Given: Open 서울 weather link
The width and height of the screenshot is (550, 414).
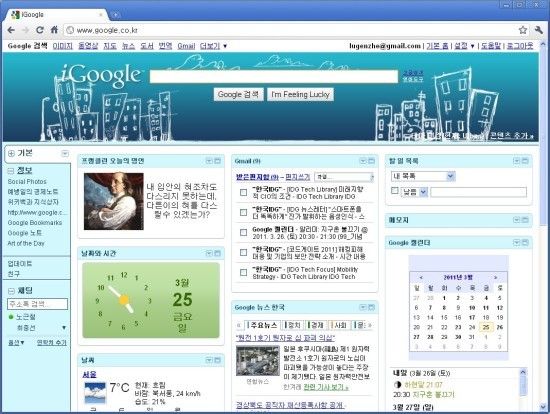Looking at the screenshot, I should pos(89,375).
